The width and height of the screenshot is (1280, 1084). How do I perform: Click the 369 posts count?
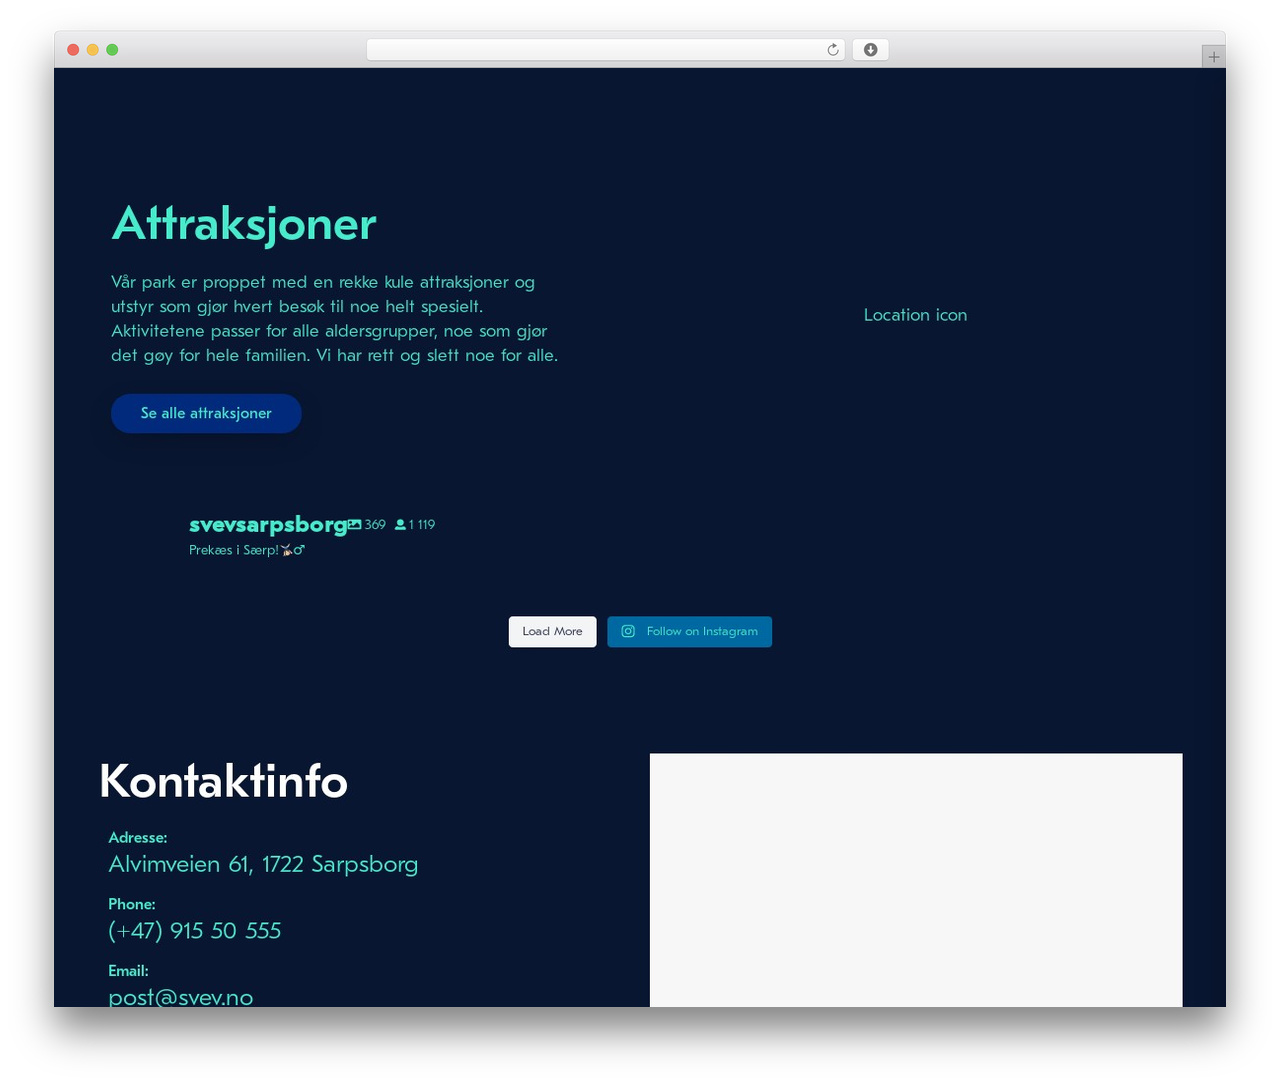pyautogui.click(x=375, y=524)
